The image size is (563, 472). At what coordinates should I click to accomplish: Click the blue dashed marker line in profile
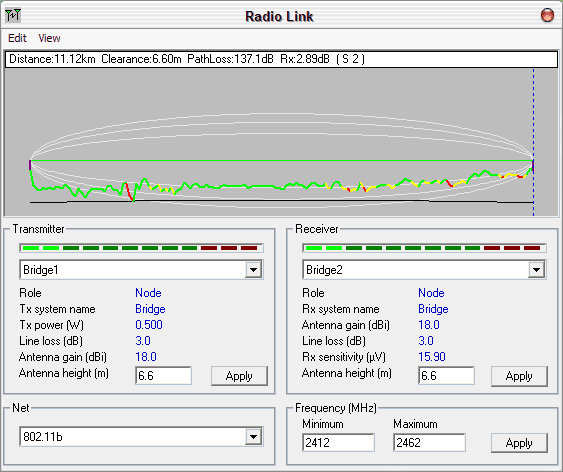534,142
